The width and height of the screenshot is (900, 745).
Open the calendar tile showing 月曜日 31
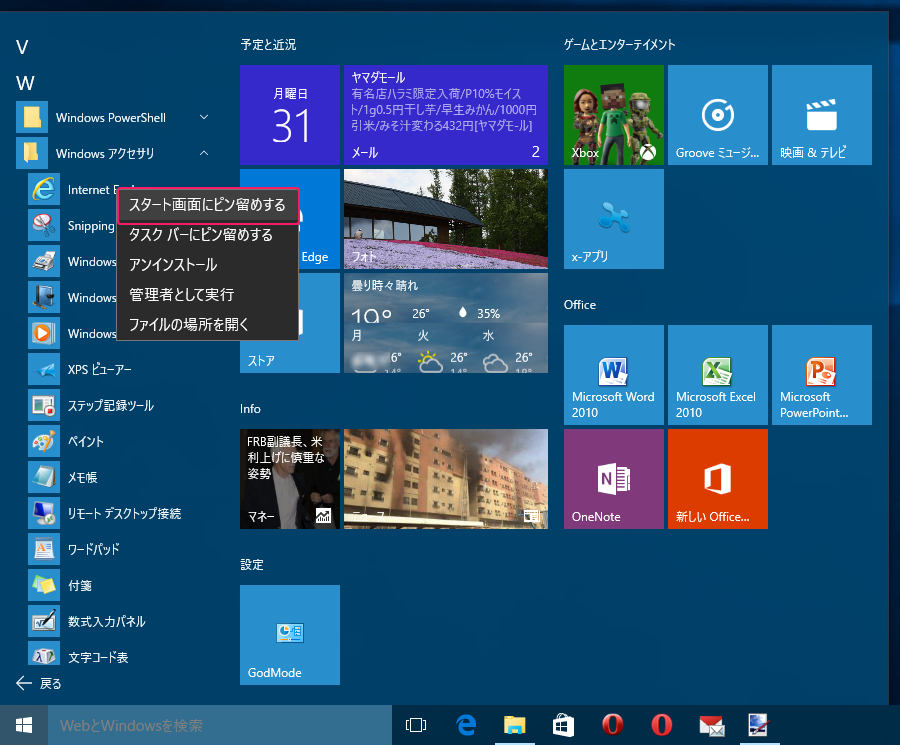pos(290,115)
